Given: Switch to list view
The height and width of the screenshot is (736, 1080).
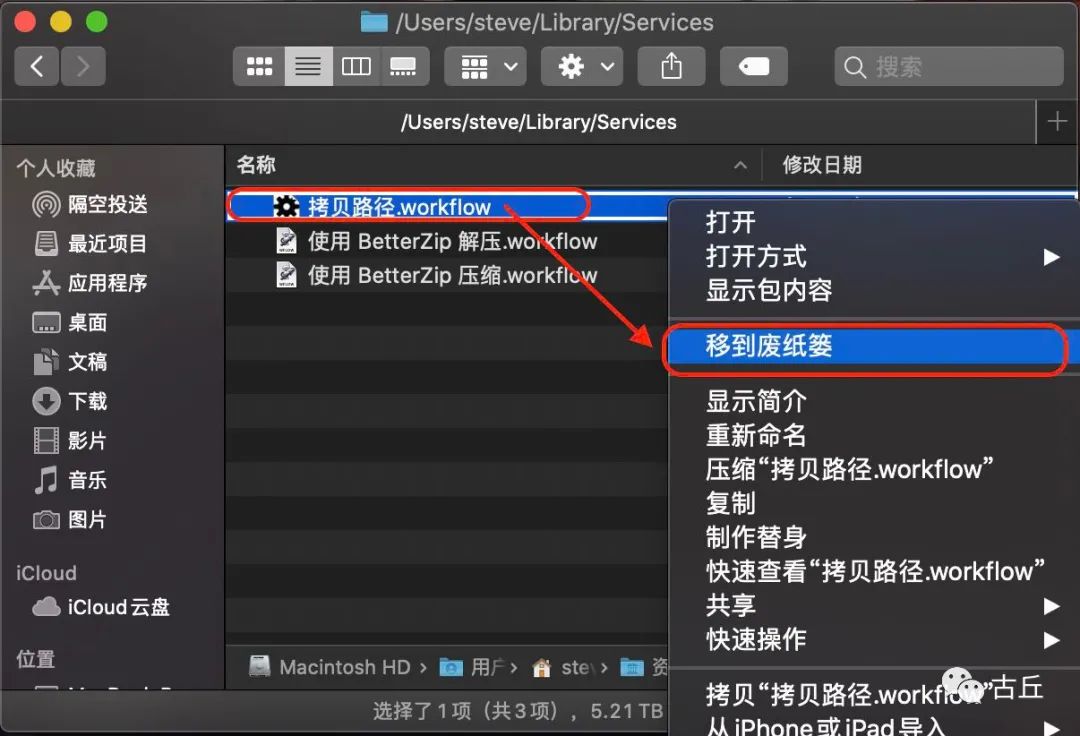Looking at the screenshot, I should point(309,66).
